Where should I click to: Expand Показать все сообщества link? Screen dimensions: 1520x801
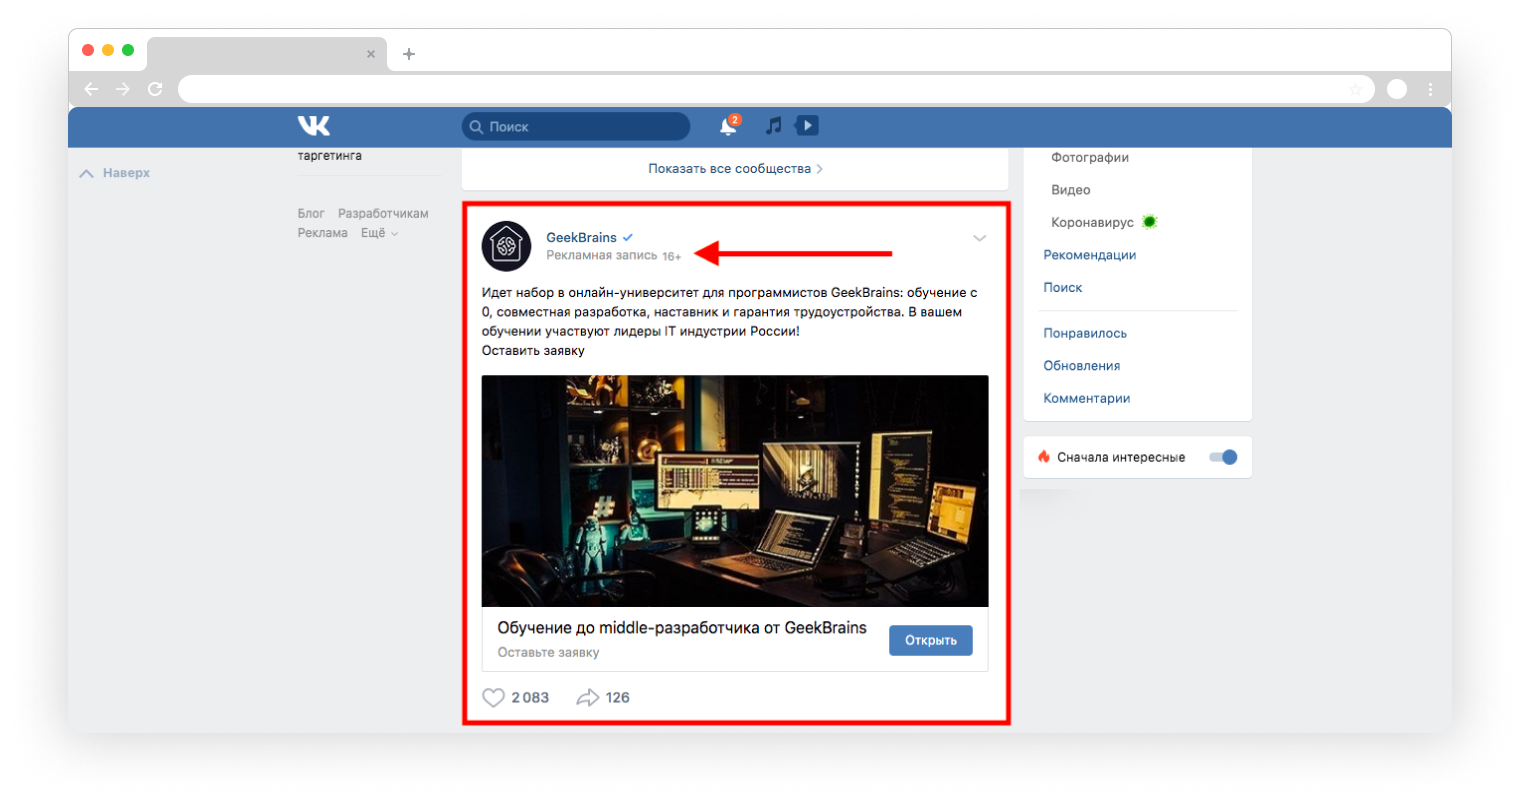pos(735,169)
